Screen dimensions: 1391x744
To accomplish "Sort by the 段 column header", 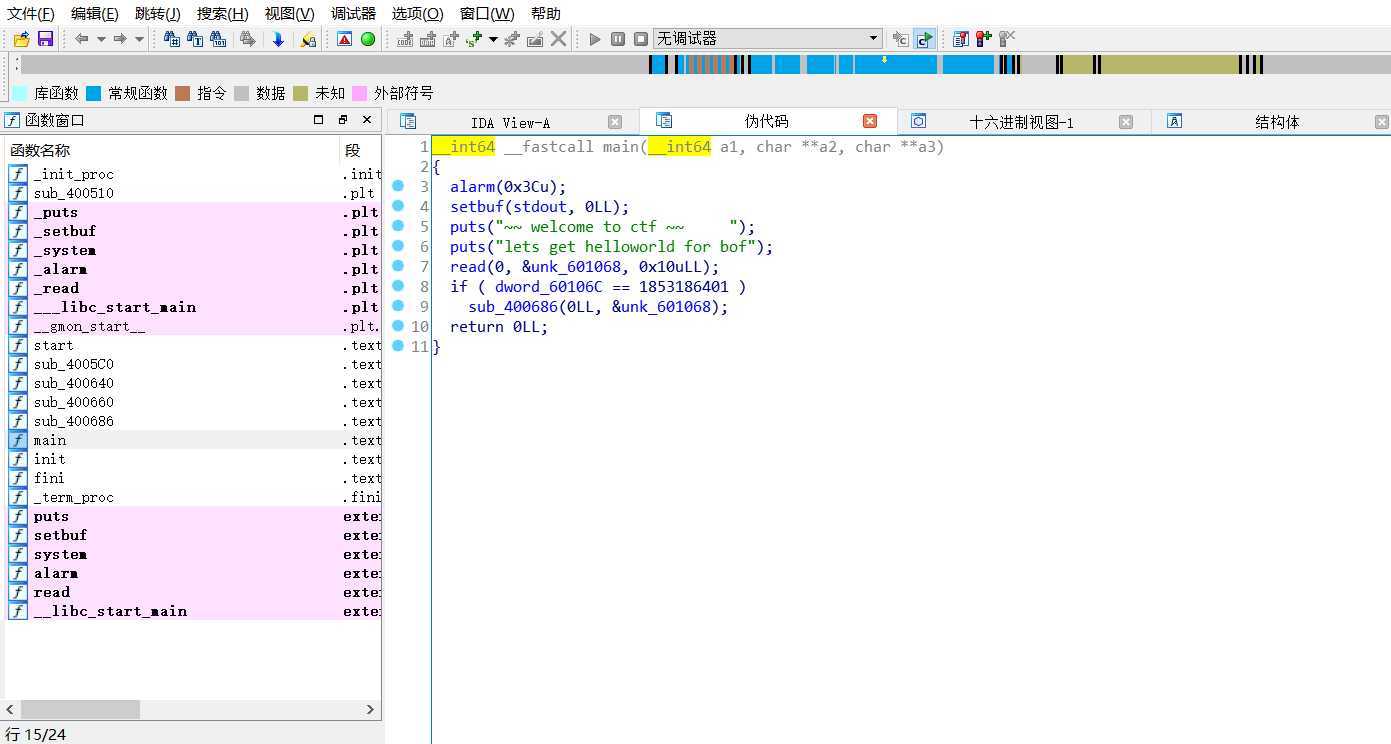I will point(360,150).
